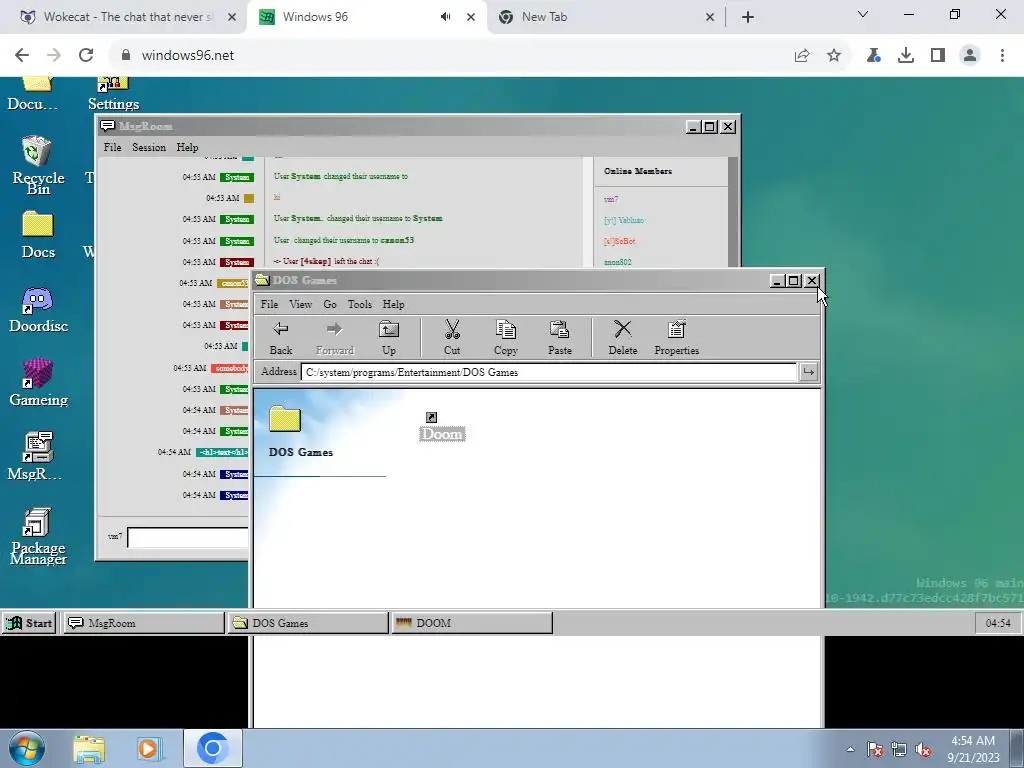Reload the windows96.net page
Screen dimensions: 1024x768
pos(86,56)
